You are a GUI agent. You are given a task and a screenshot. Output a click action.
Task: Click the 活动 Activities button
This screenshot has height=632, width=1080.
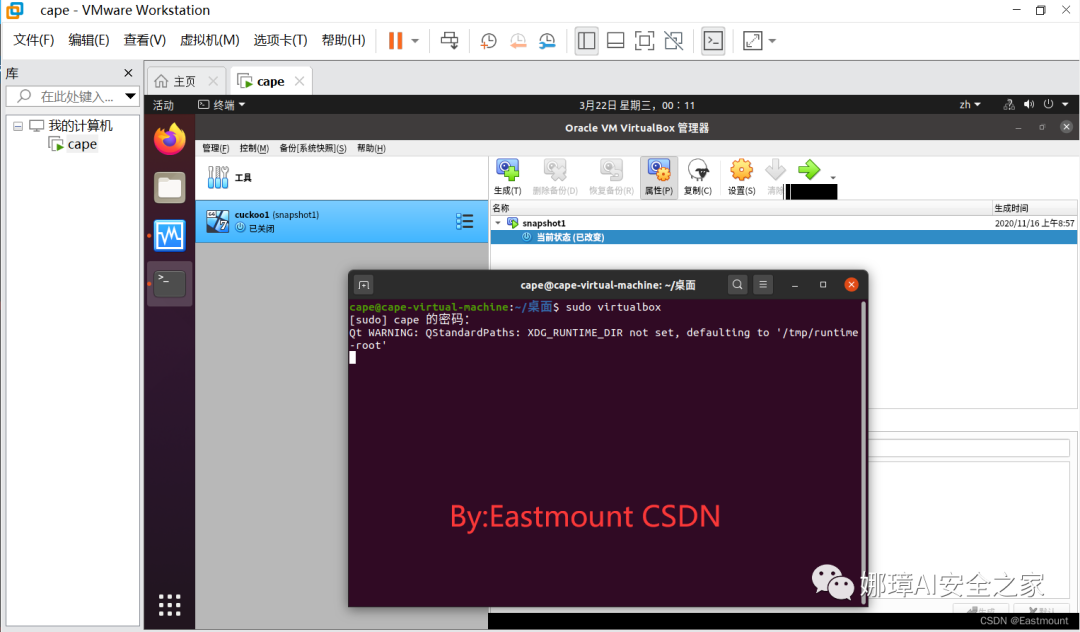pos(163,105)
